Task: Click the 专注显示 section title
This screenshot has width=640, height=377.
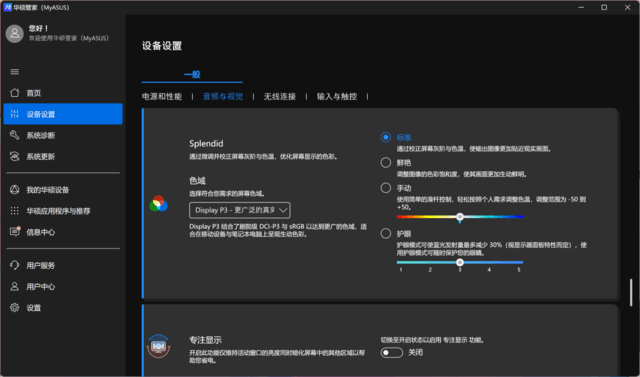Action: point(205,340)
